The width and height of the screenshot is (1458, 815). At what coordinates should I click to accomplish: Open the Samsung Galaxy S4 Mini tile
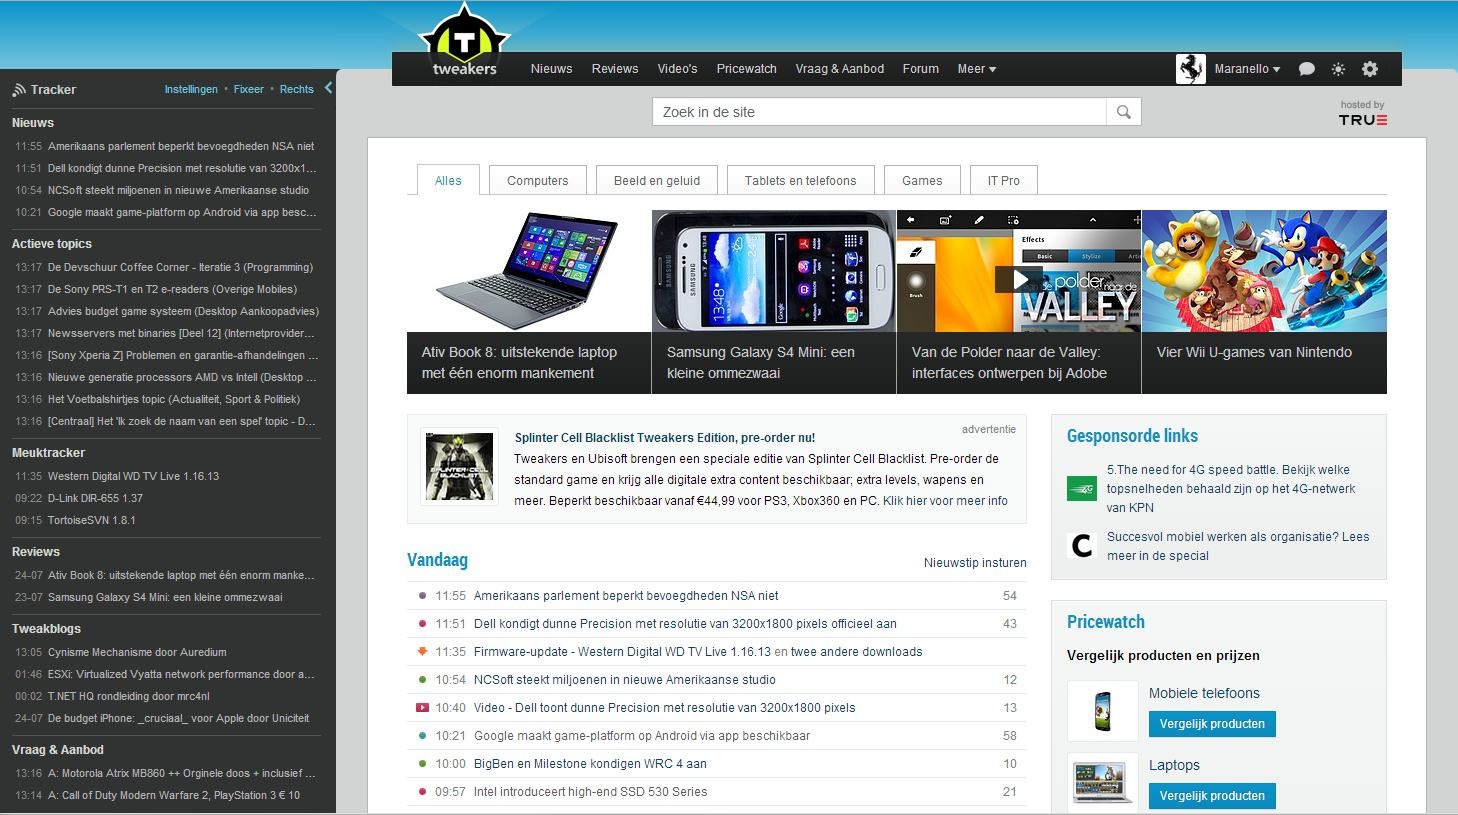[774, 301]
